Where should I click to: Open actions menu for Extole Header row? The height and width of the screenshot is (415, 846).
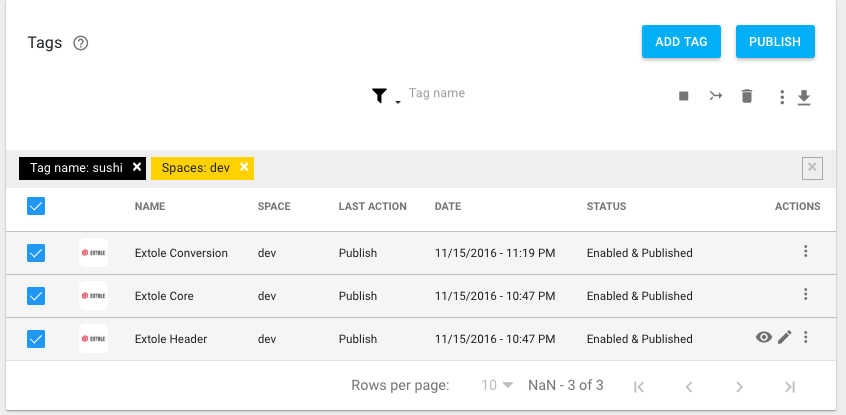806,337
